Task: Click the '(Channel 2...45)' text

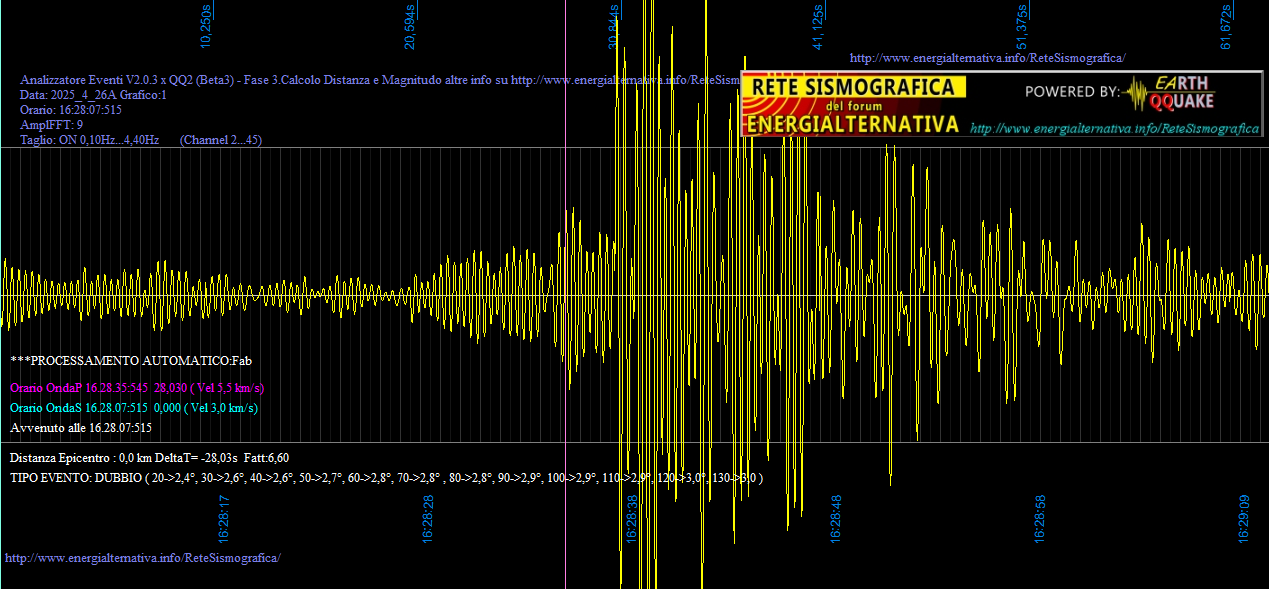Action: coord(221,140)
